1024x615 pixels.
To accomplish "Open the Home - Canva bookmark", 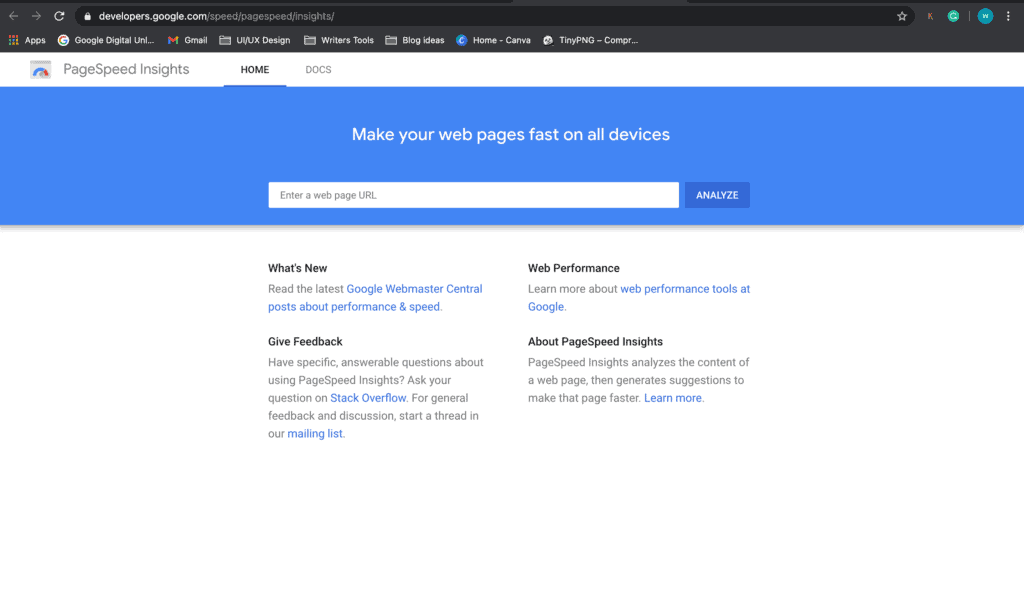I will [x=493, y=40].
